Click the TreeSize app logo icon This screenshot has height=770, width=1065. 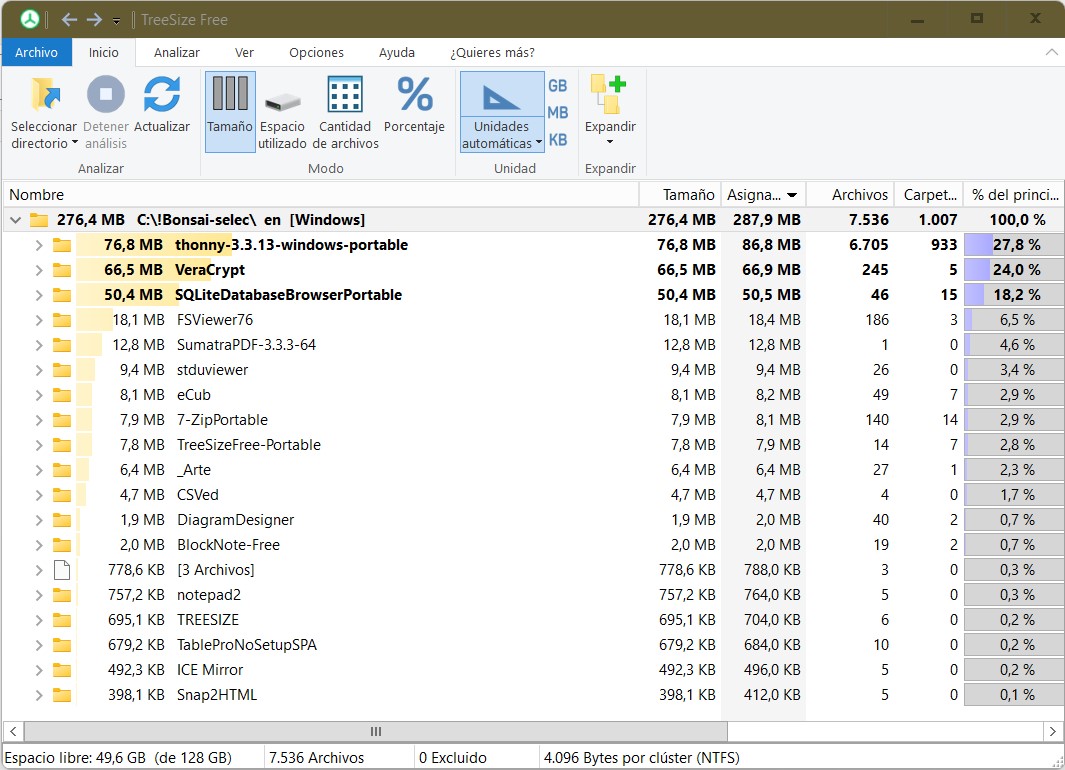pyautogui.click(x=30, y=19)
